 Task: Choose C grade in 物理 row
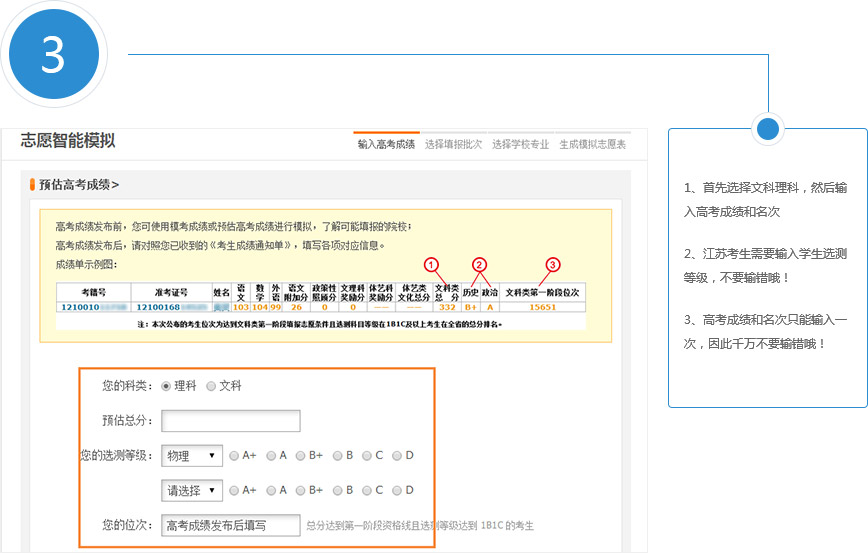click(x=367, y=456)
